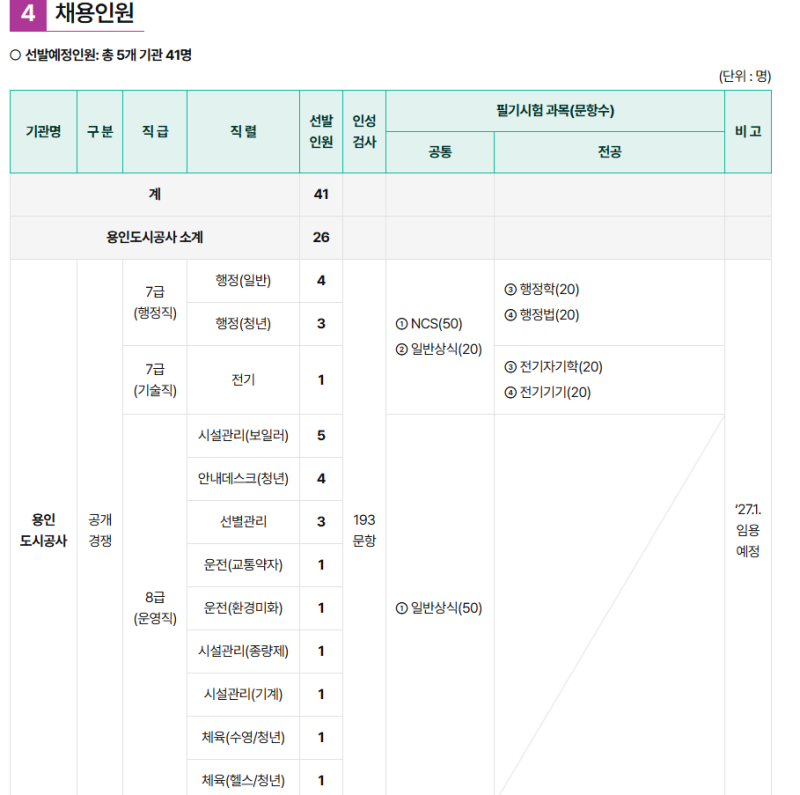Click the 운전(환경미화) row
The height and width of the screenshot is (795, 800).
tap(243, 608)
